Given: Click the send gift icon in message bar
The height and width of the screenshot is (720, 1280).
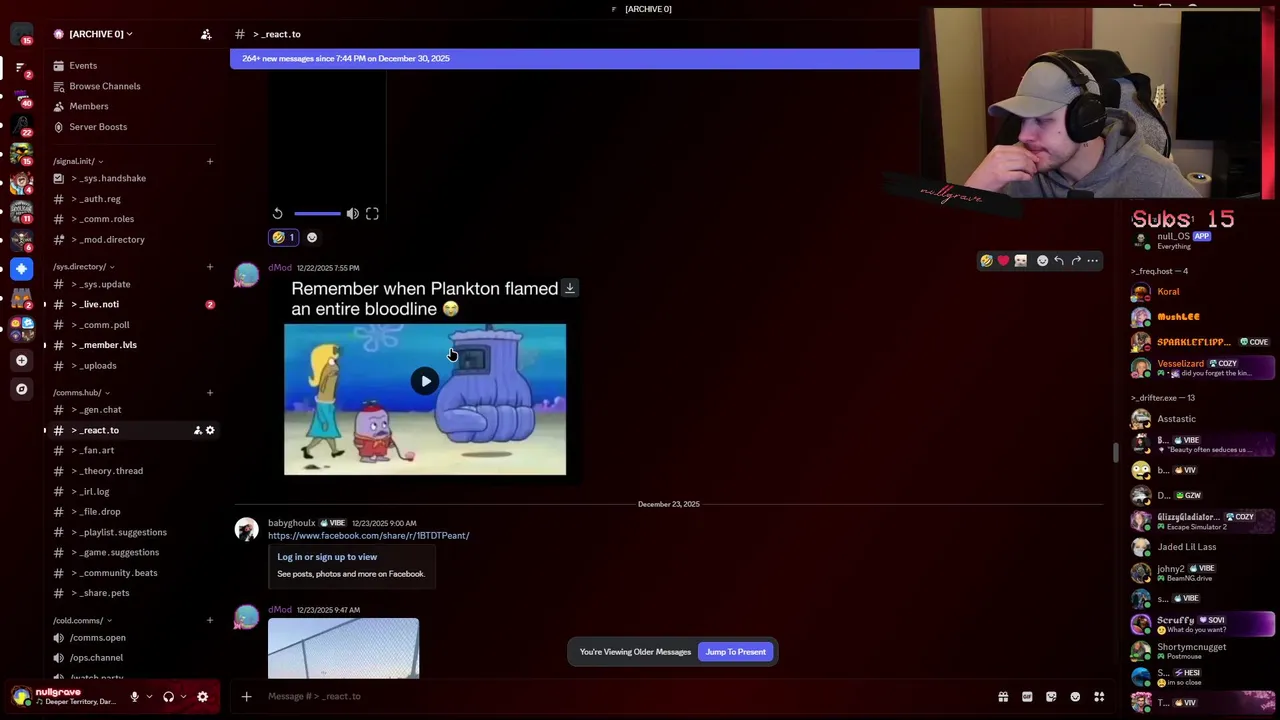Looking at the screenshot, I should click(1003, 697).
